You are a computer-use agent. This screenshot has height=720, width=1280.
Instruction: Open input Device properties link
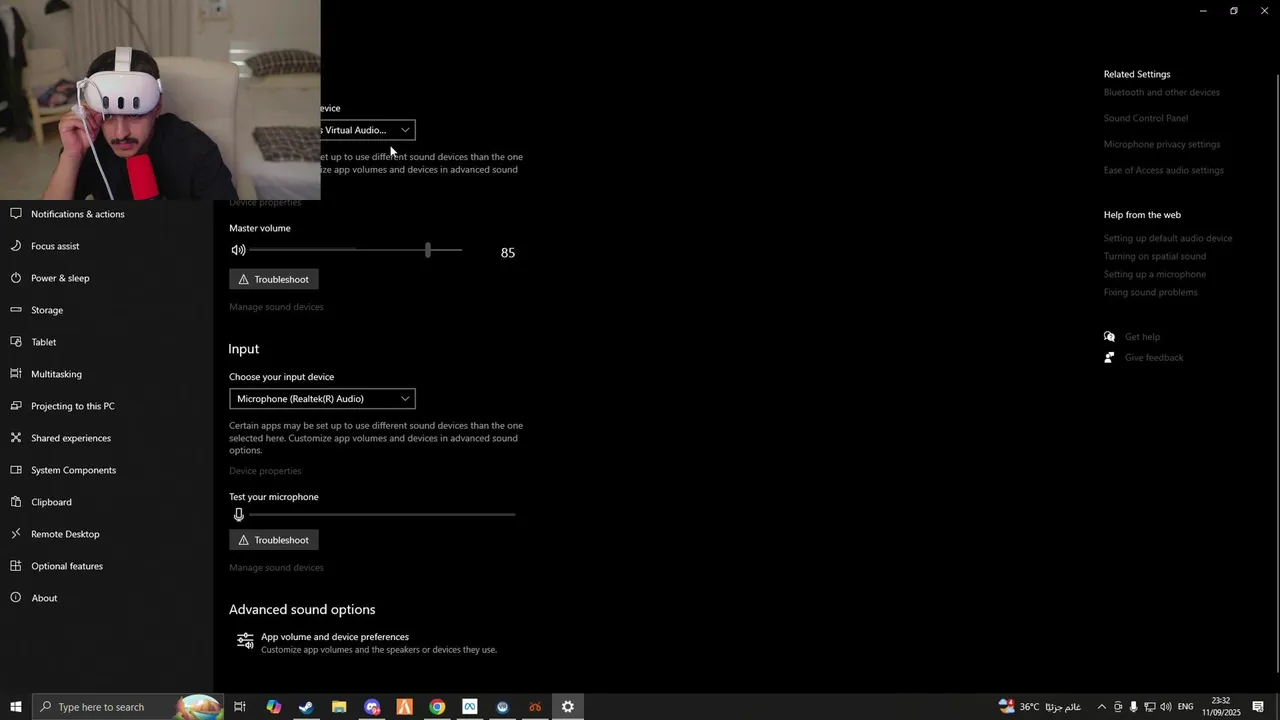[265, 471]
